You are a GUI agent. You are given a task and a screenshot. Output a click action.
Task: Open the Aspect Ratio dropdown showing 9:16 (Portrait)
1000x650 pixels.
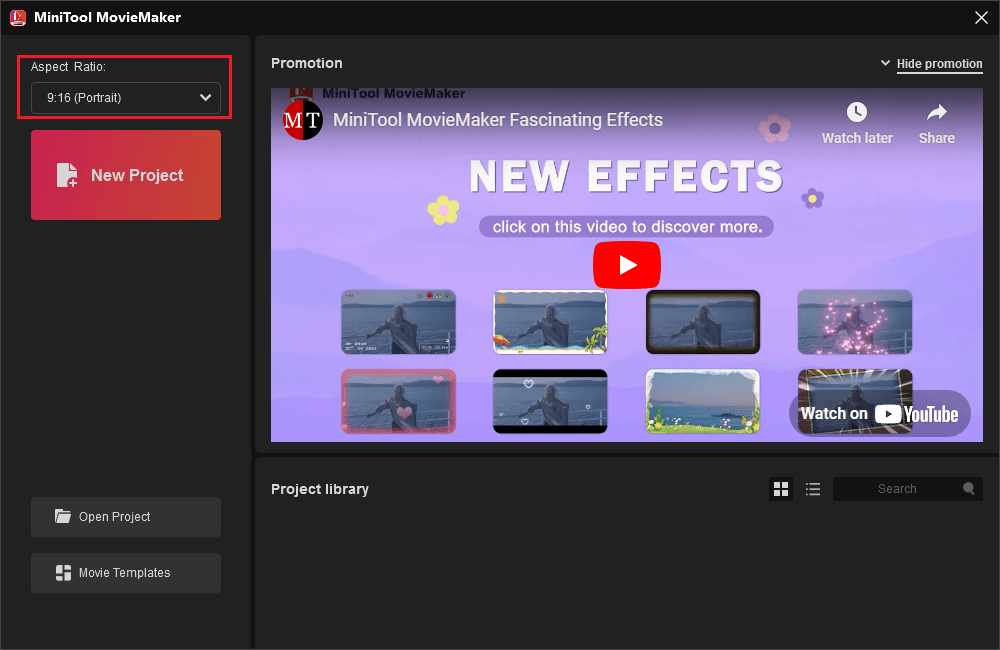(126, 98)
